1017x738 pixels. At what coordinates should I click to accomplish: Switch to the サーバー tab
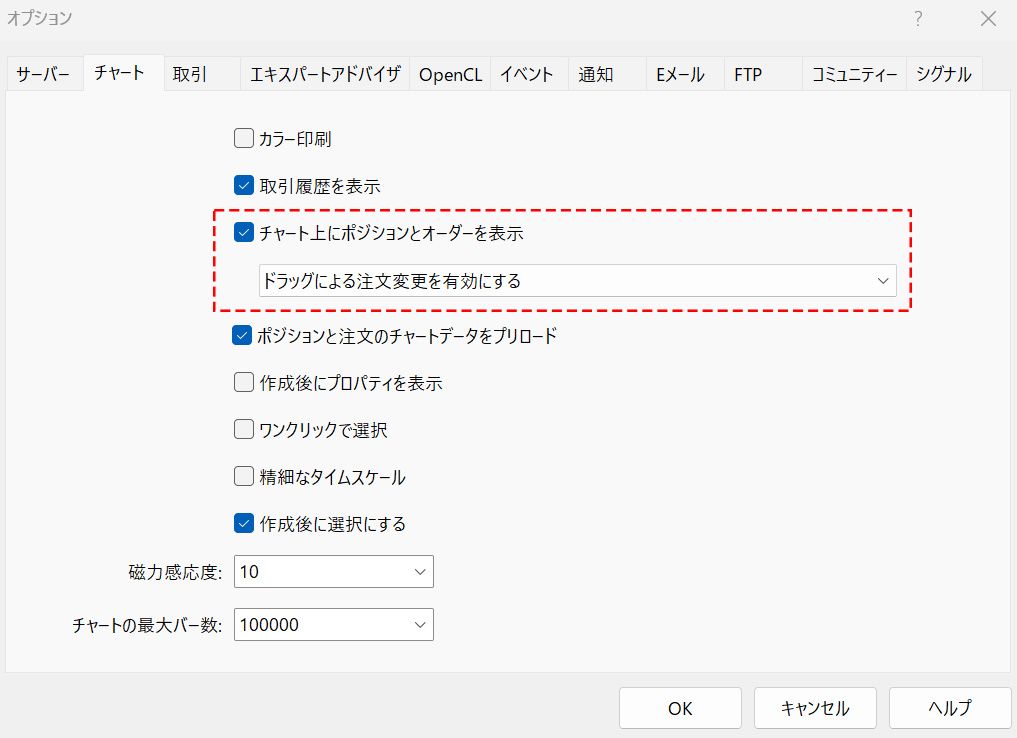(x=43, y=74)
